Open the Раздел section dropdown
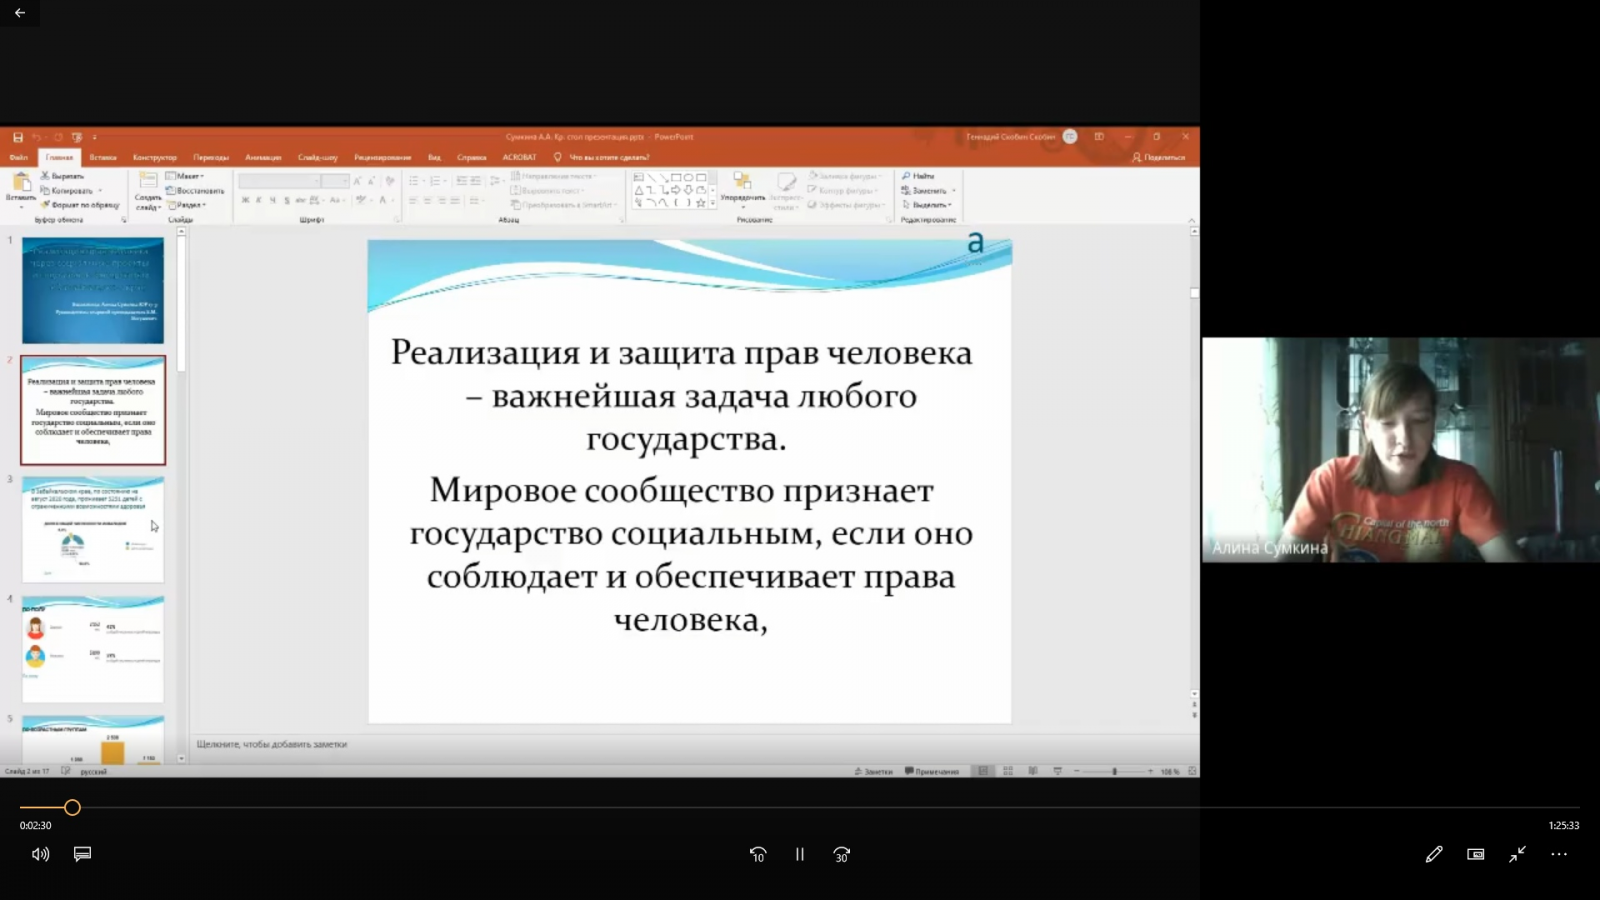Viewport: 1600px width, 900px height. pos(187,204)
